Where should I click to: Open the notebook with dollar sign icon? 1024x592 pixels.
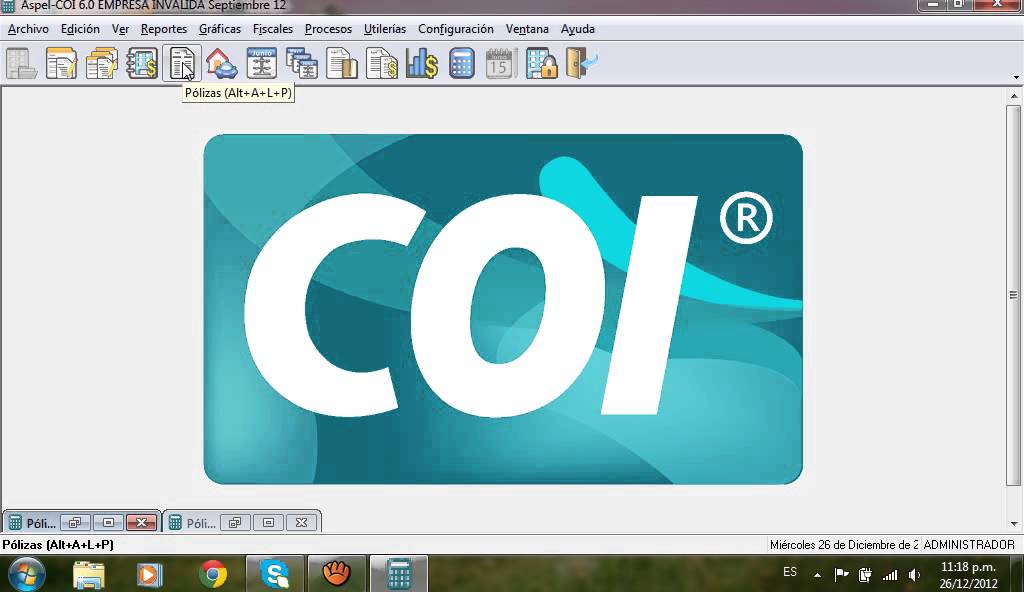point(142,63)
